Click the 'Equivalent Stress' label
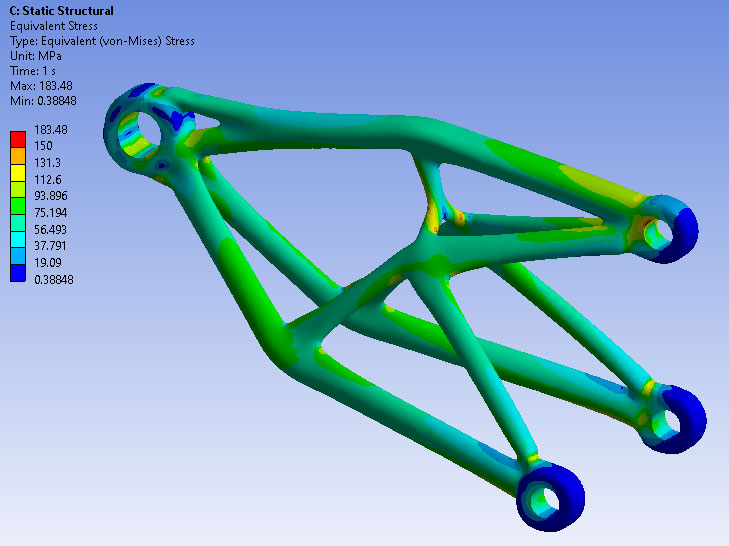 click(53, 26)
